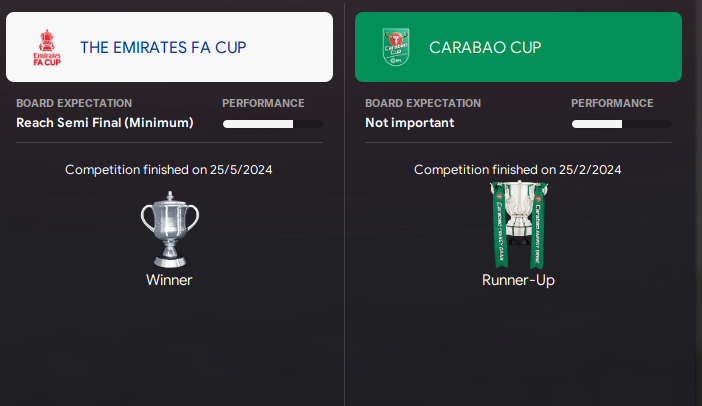This screenshot has height=406, width=702.
Task: Click the CARABAO CUP title text
Action: click(485, 47)
